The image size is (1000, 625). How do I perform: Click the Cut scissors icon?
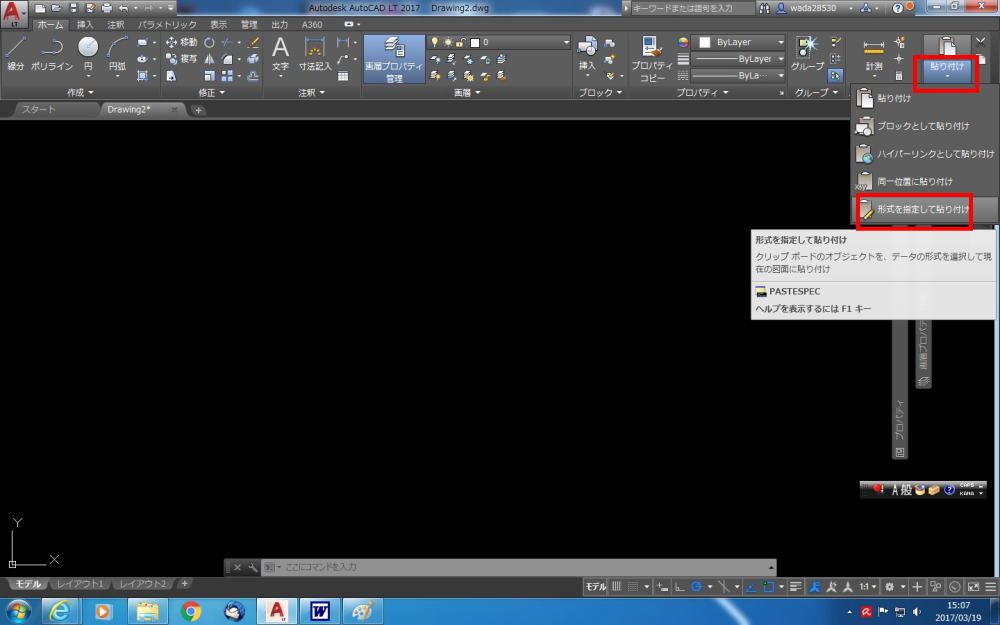(980, 42)
